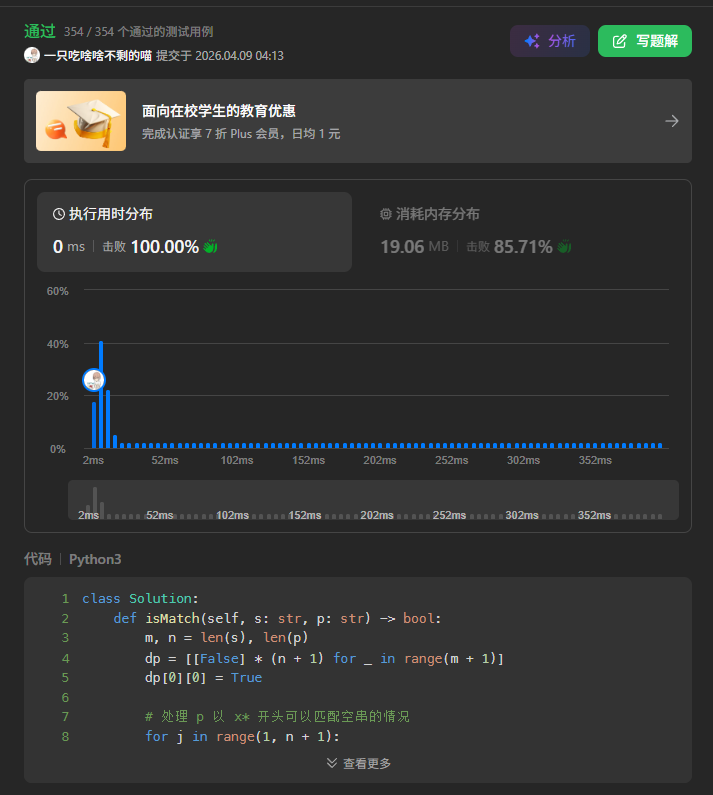
Task: Open 面向在校学生的教育优惠 banner title
Action: pyautogui.click(x=219, y=111)
